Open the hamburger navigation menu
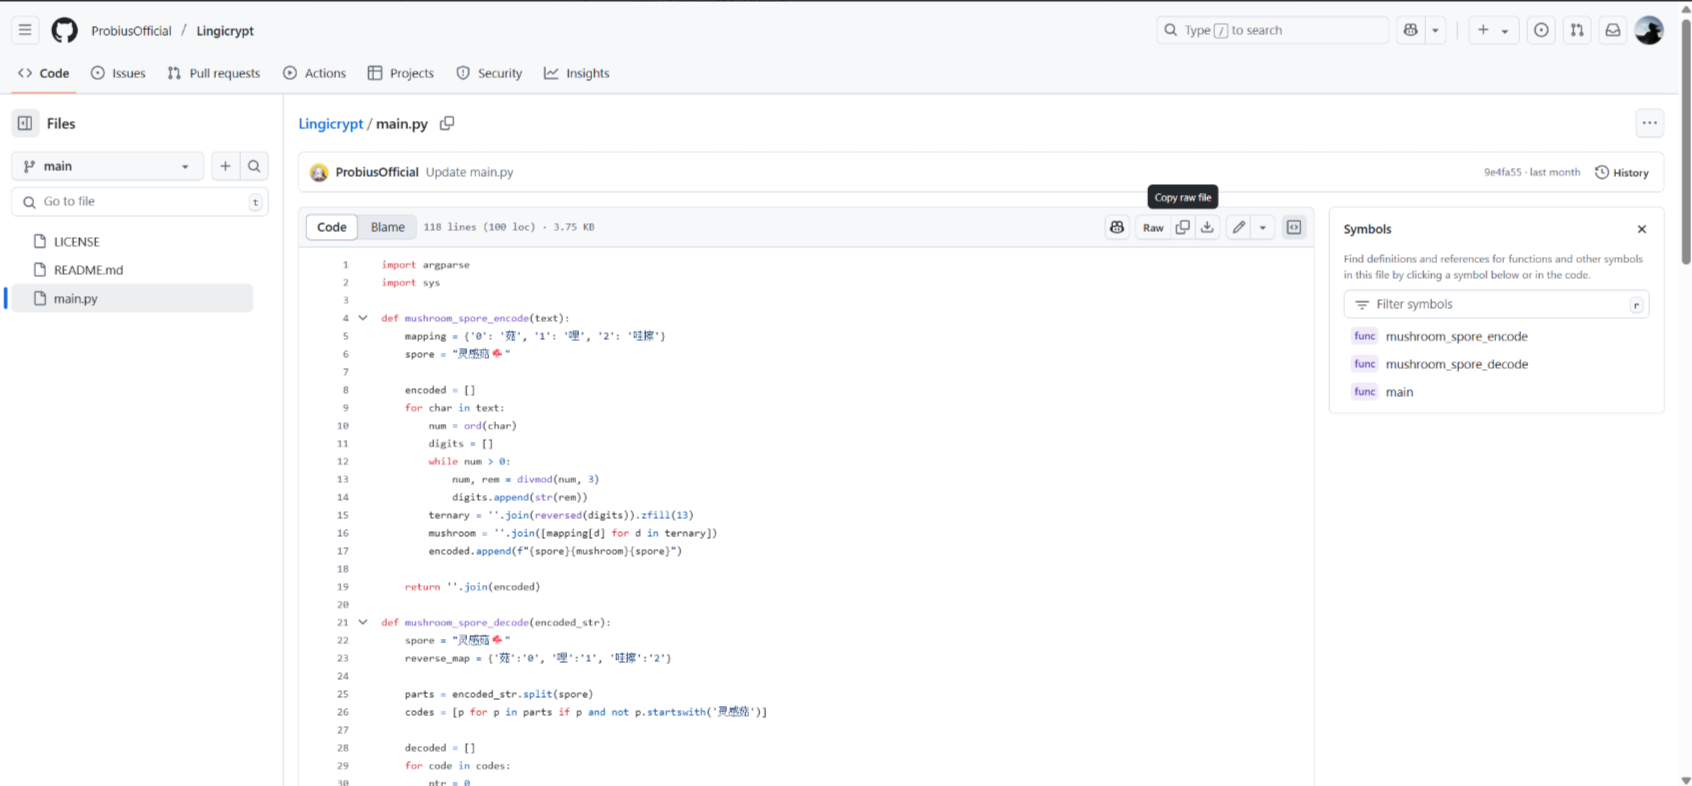The height and width of the screenshot is (786, 1692). click(x=25, y=30)
